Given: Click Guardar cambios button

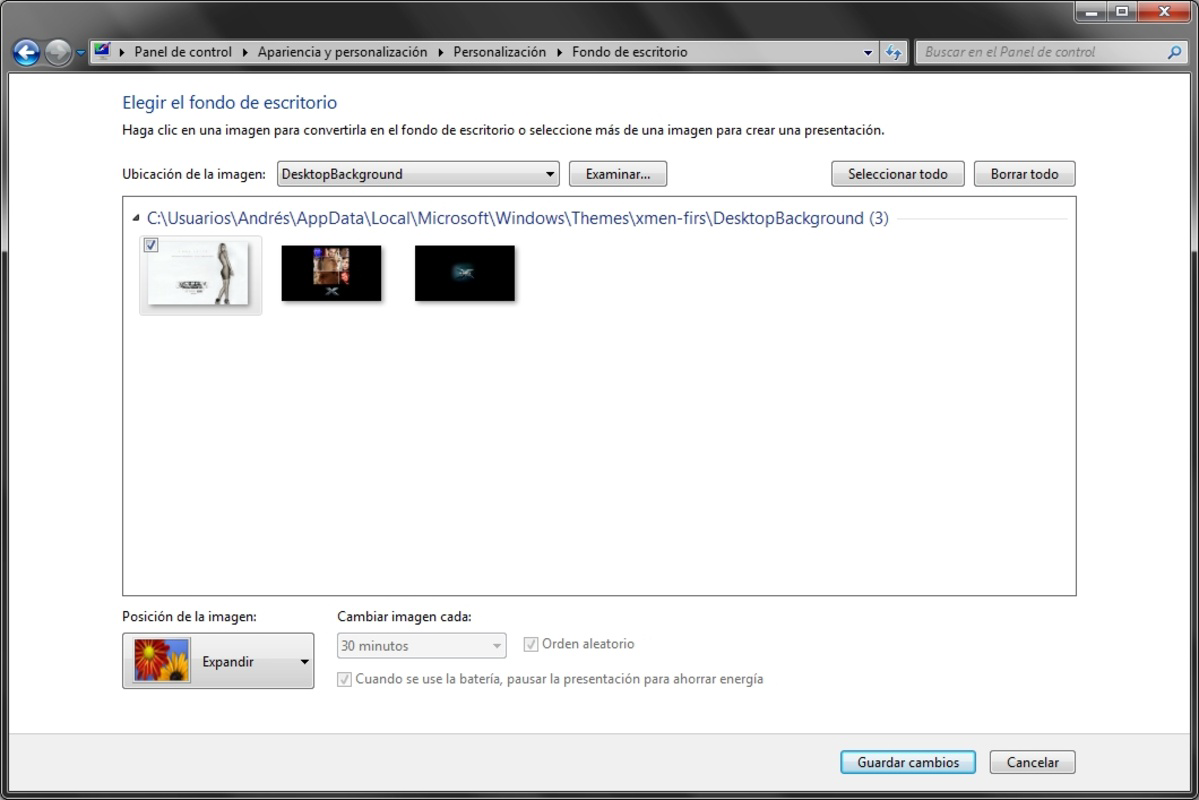Looking at the screenshot, I should (908, 762).
